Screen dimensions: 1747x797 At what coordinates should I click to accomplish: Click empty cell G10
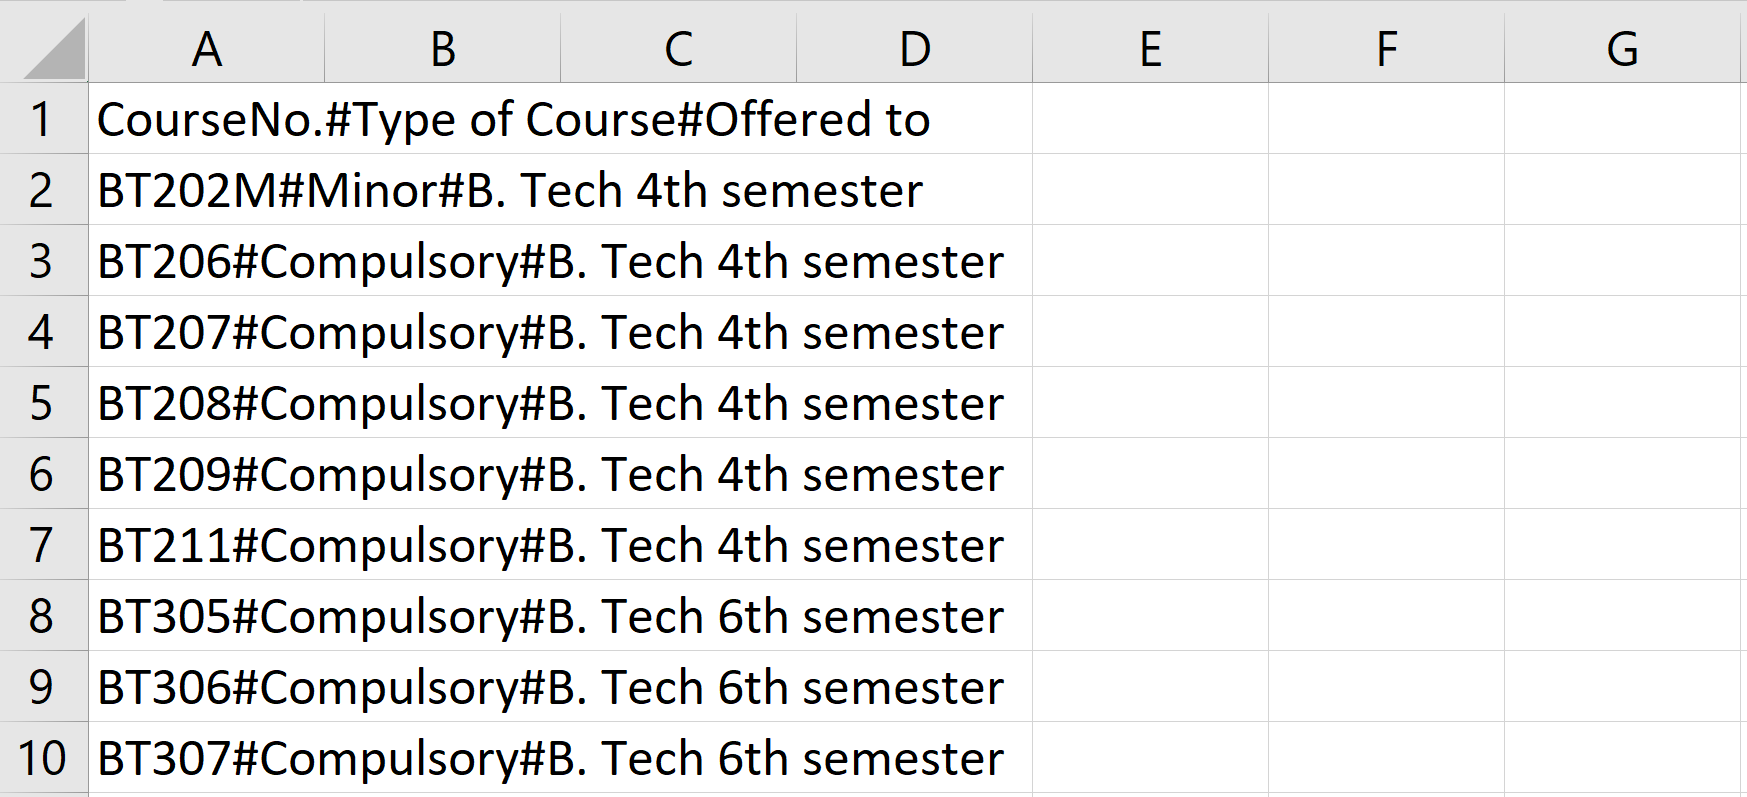click(1621, 758)
